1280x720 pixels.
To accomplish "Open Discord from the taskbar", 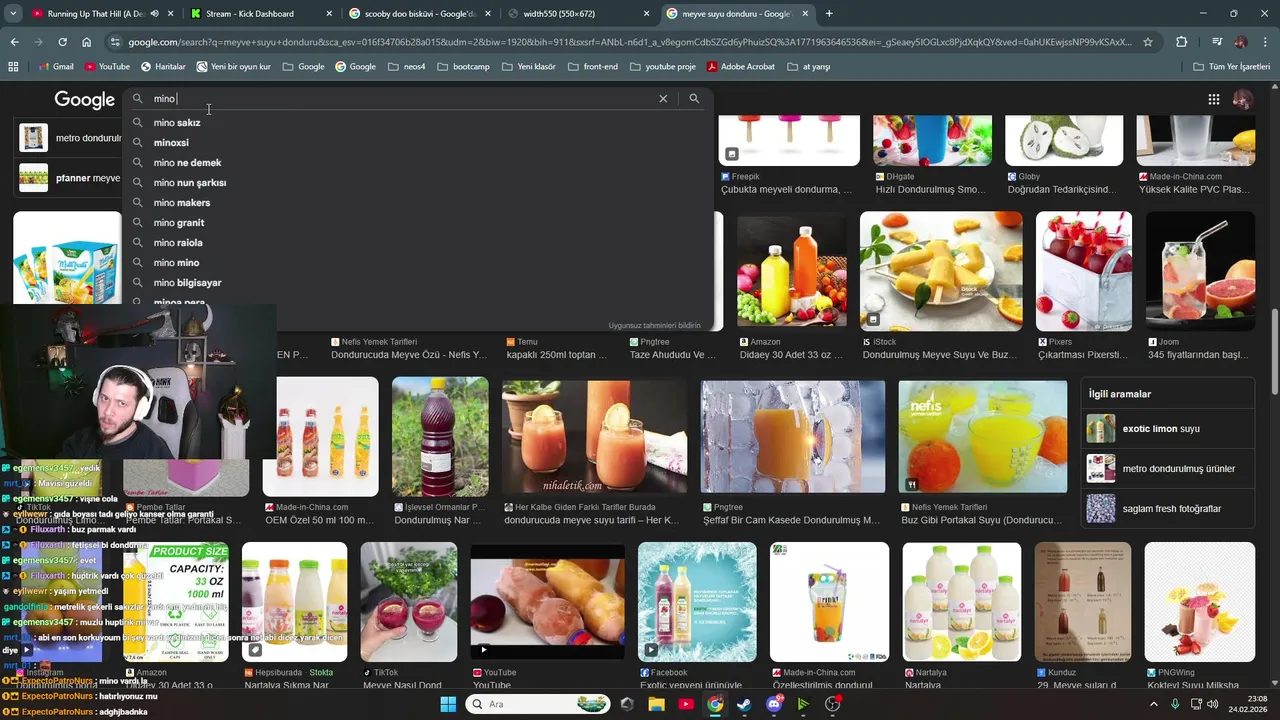I will point(774,704).
